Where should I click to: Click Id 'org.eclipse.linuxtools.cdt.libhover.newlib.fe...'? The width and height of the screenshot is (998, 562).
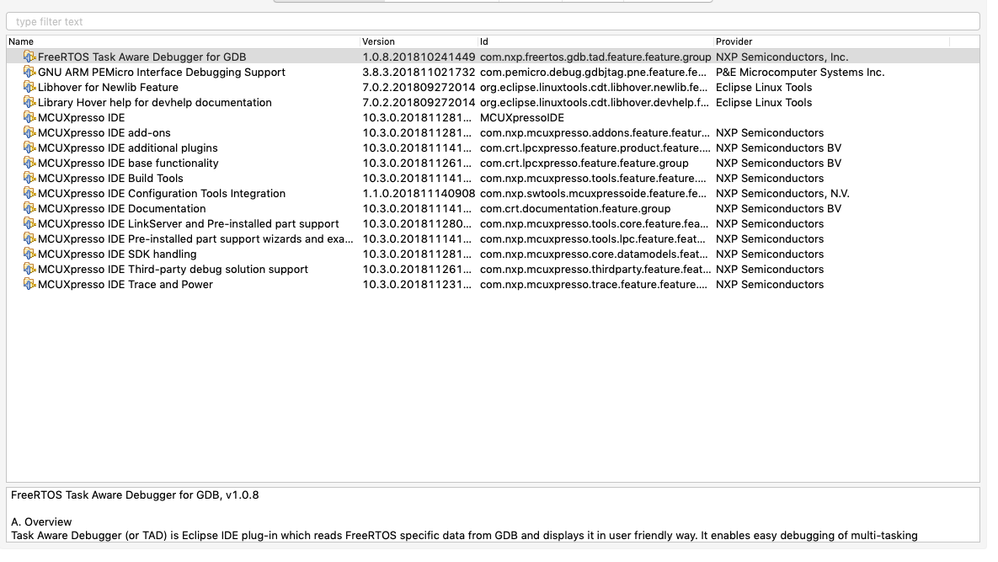click(x=594, y=88)
